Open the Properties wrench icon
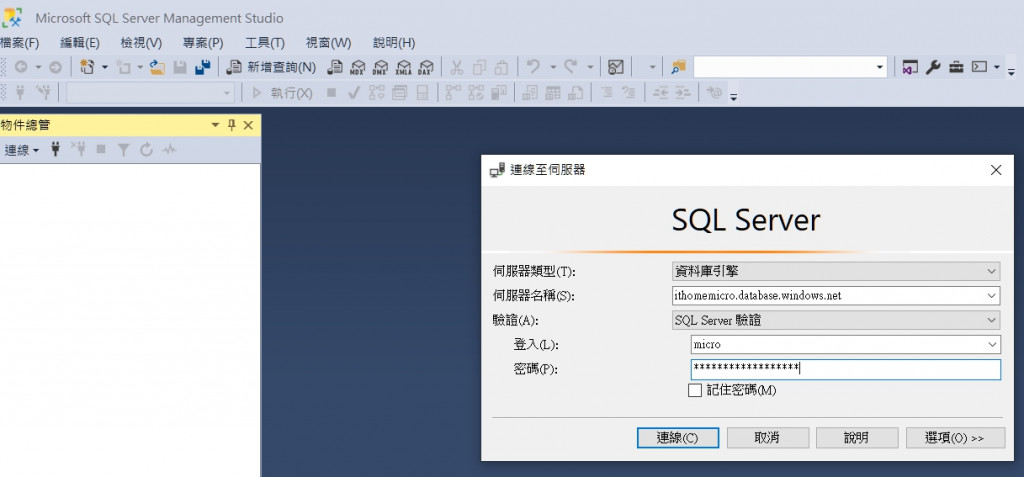This screenshot has width=1024, height=477. click(933, 67)
